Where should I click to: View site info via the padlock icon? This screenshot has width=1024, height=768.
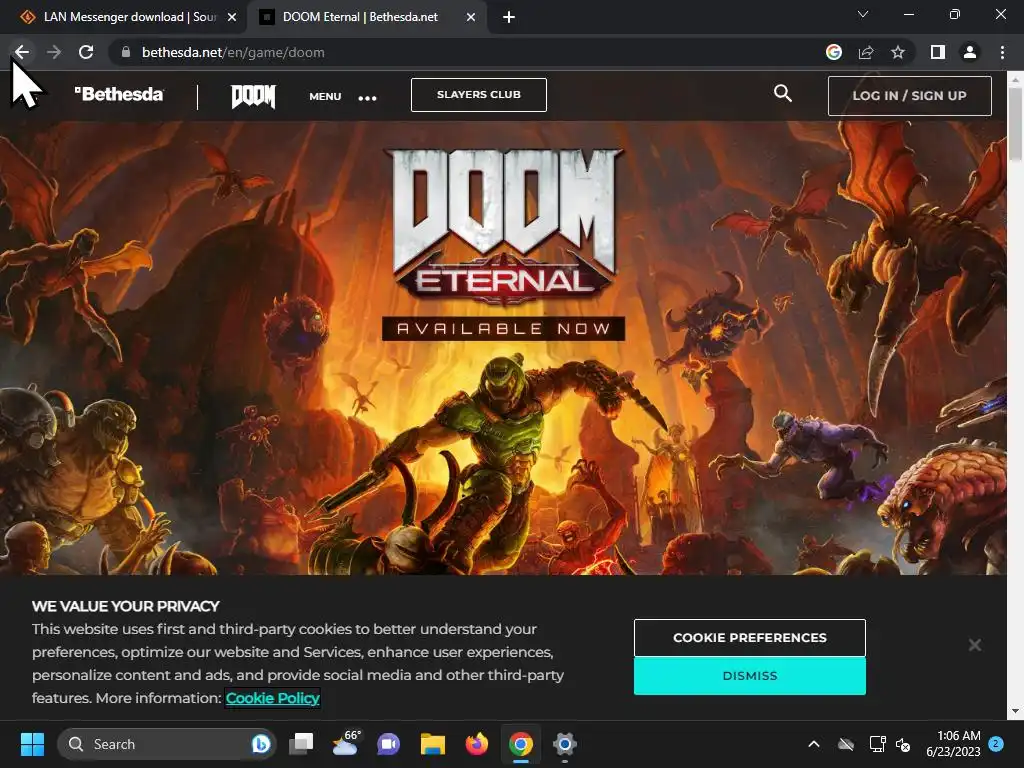pos(126,52)
